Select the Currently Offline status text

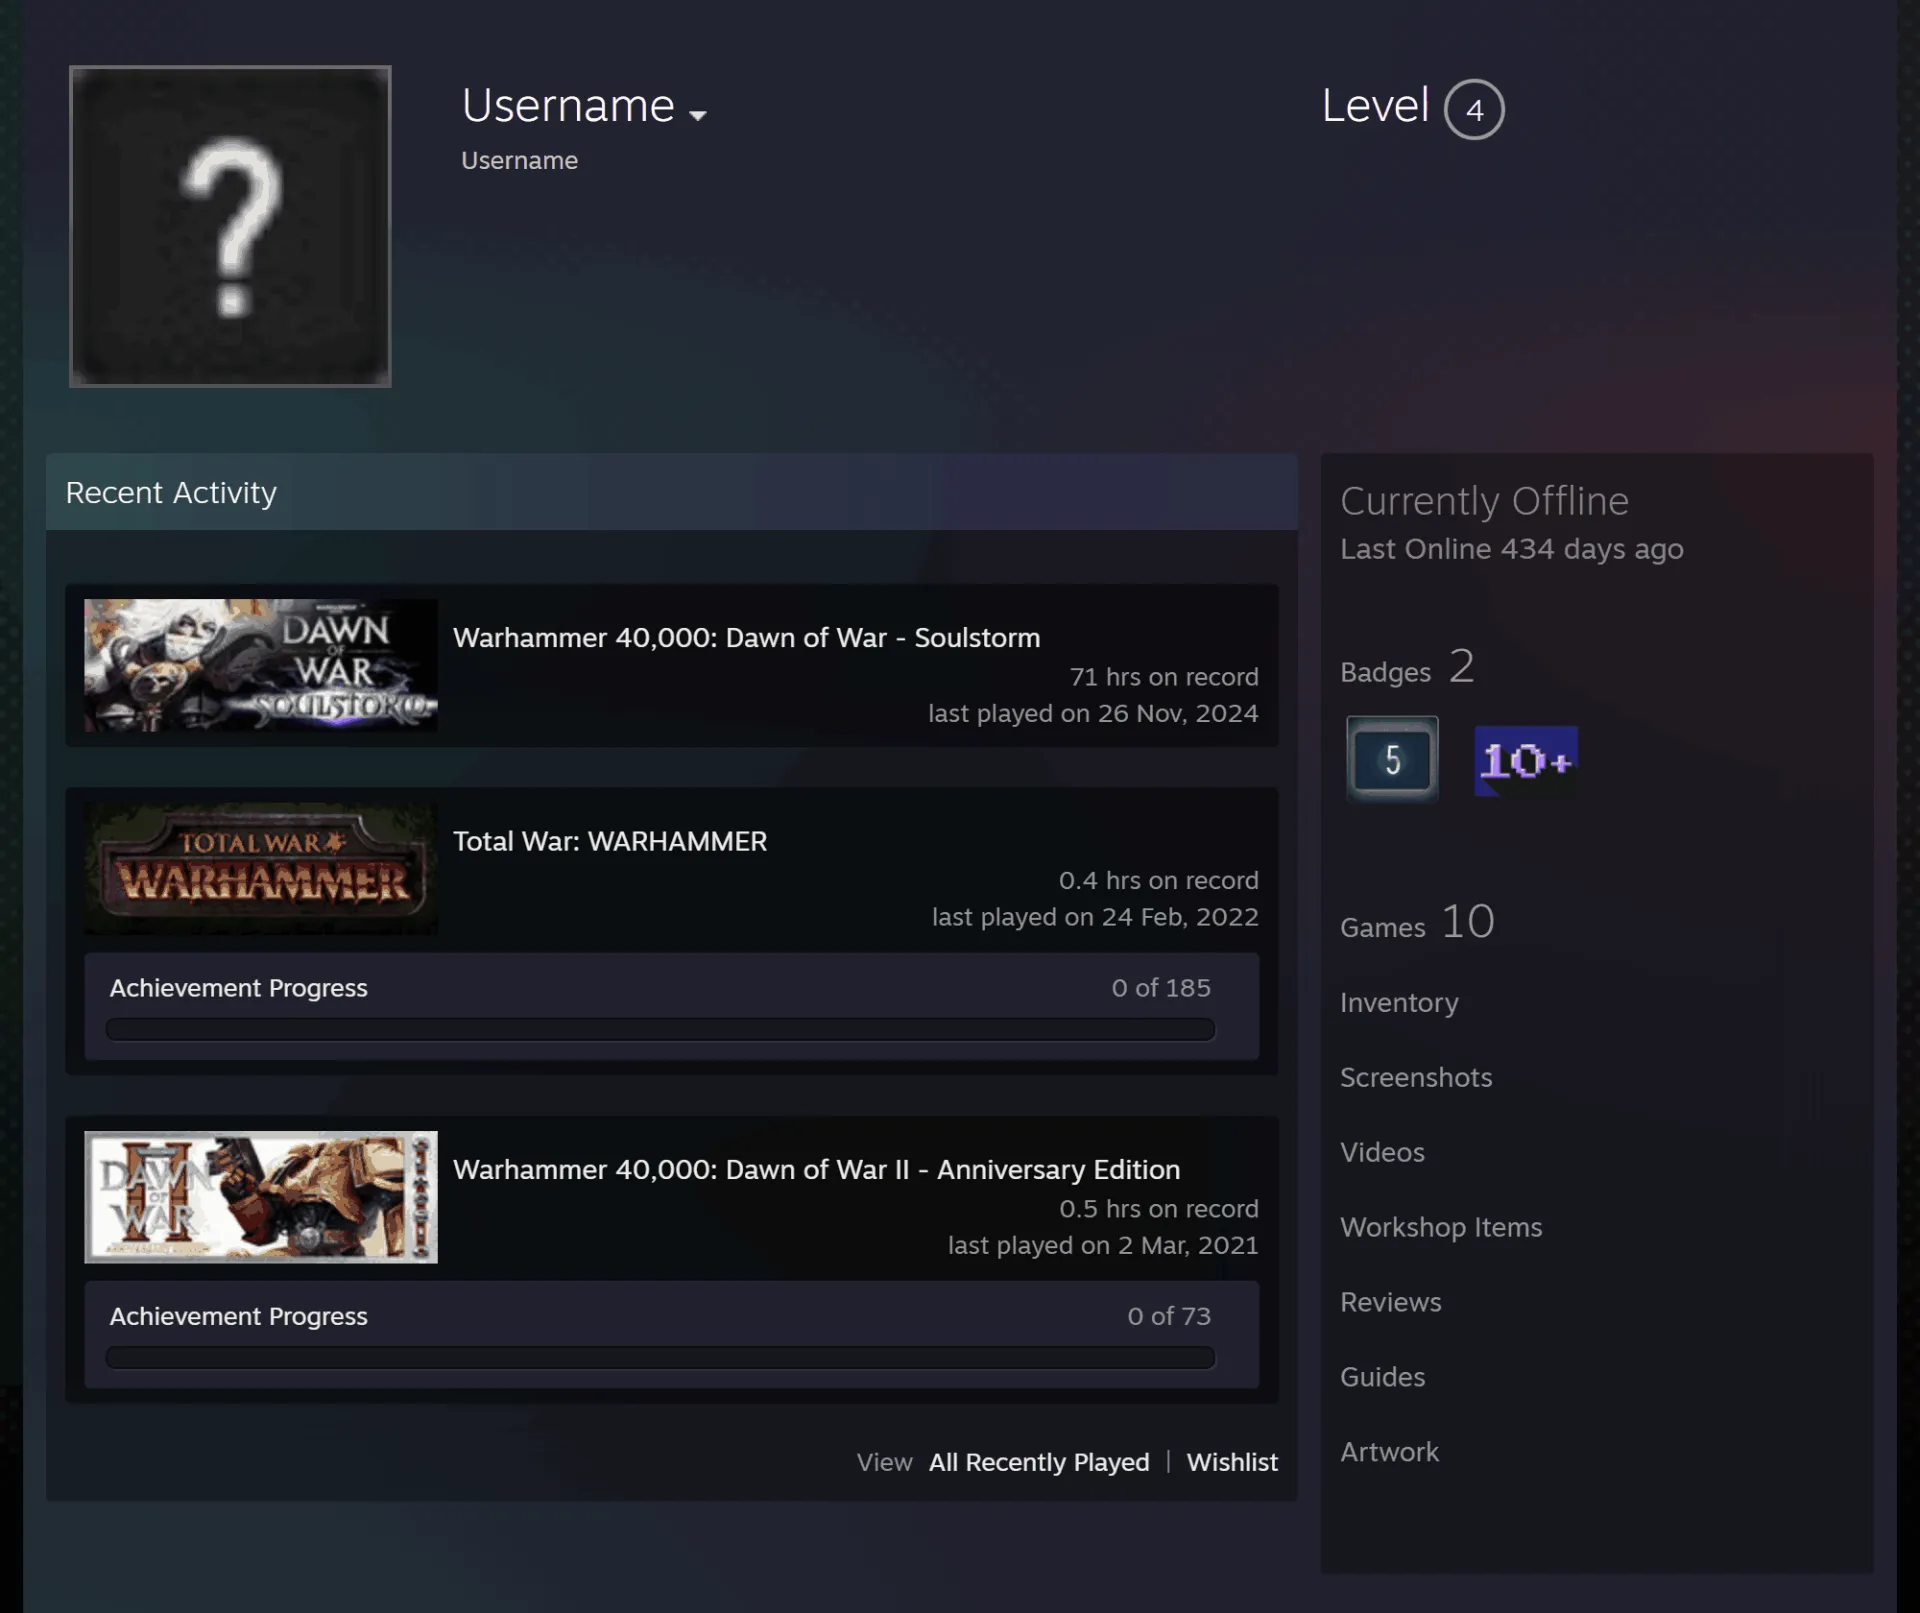coord(1484,501)
